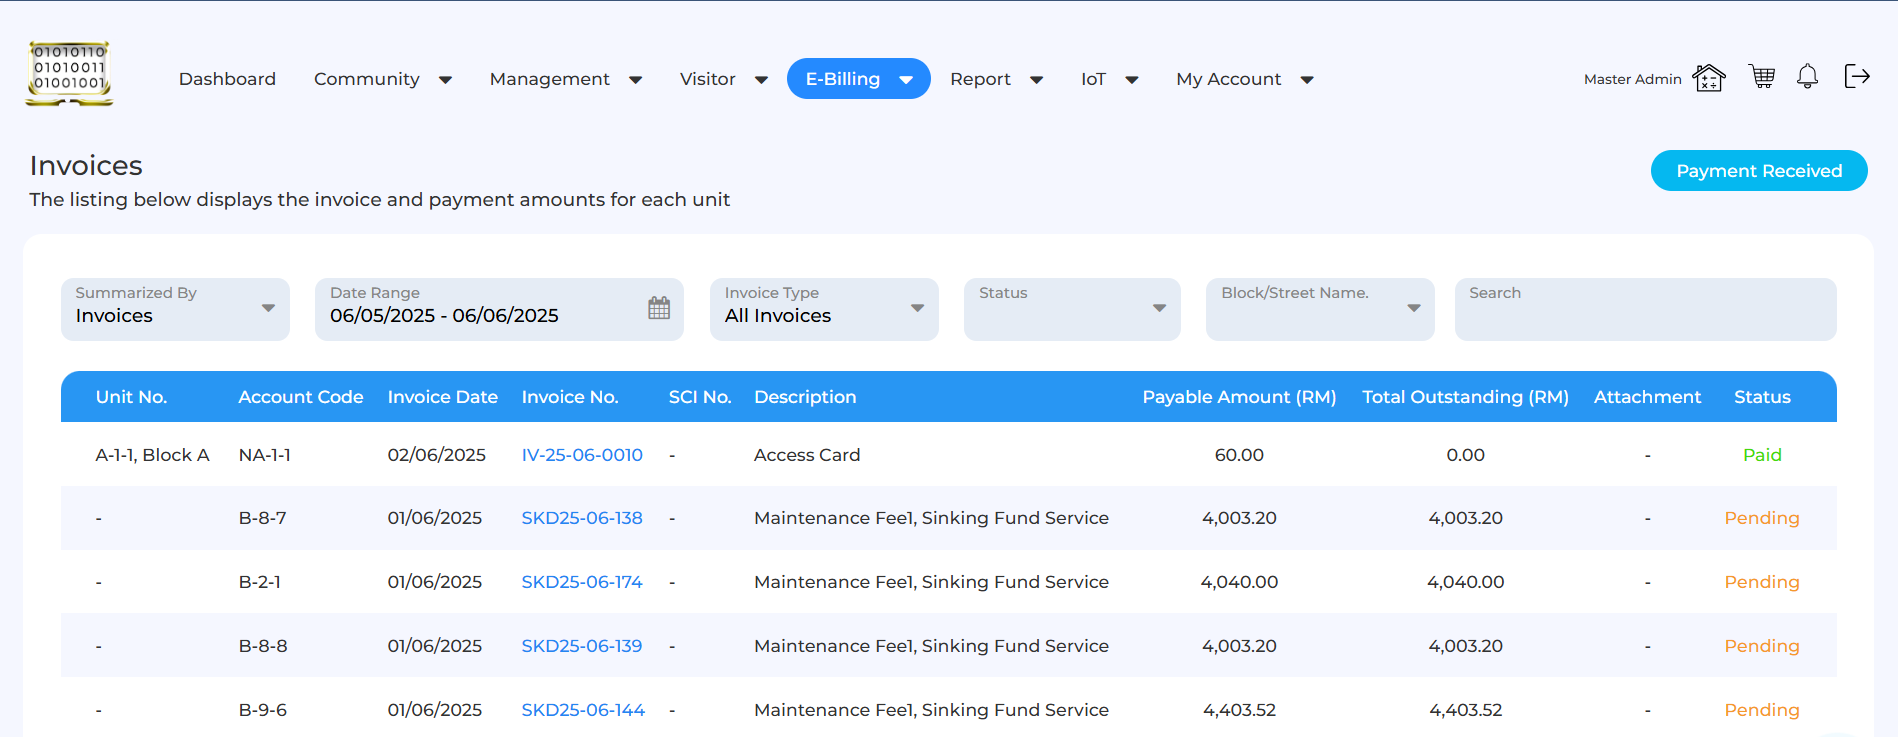
Task: Click the Unit No. column header
Action: point(131,397)
